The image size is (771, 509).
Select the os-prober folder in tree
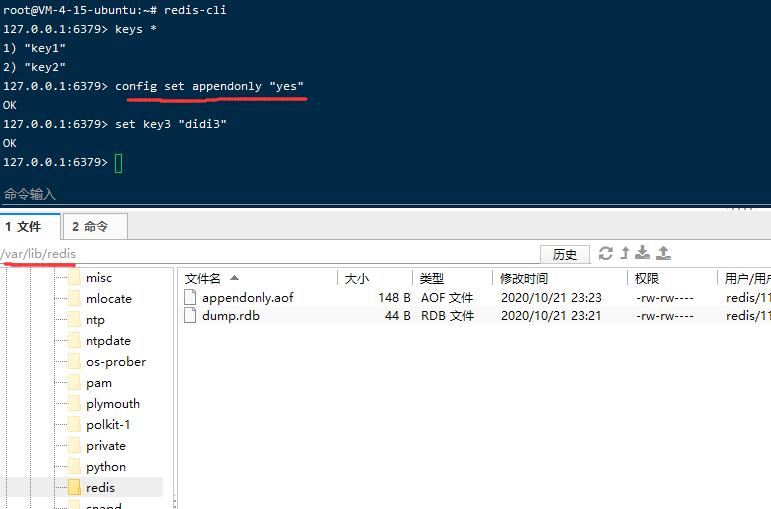click(x=116, y=362)
